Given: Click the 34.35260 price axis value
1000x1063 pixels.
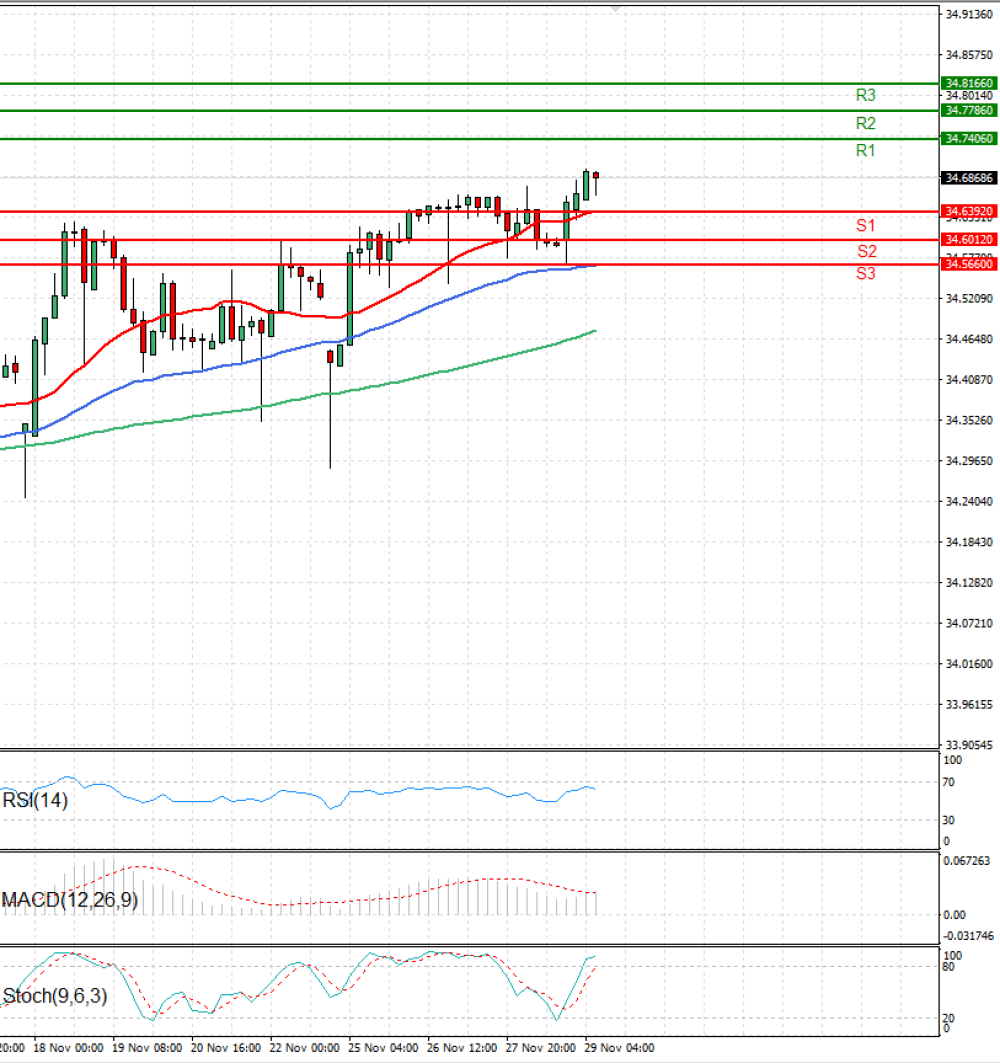Looking at the screenshot, I should point(969,420).
